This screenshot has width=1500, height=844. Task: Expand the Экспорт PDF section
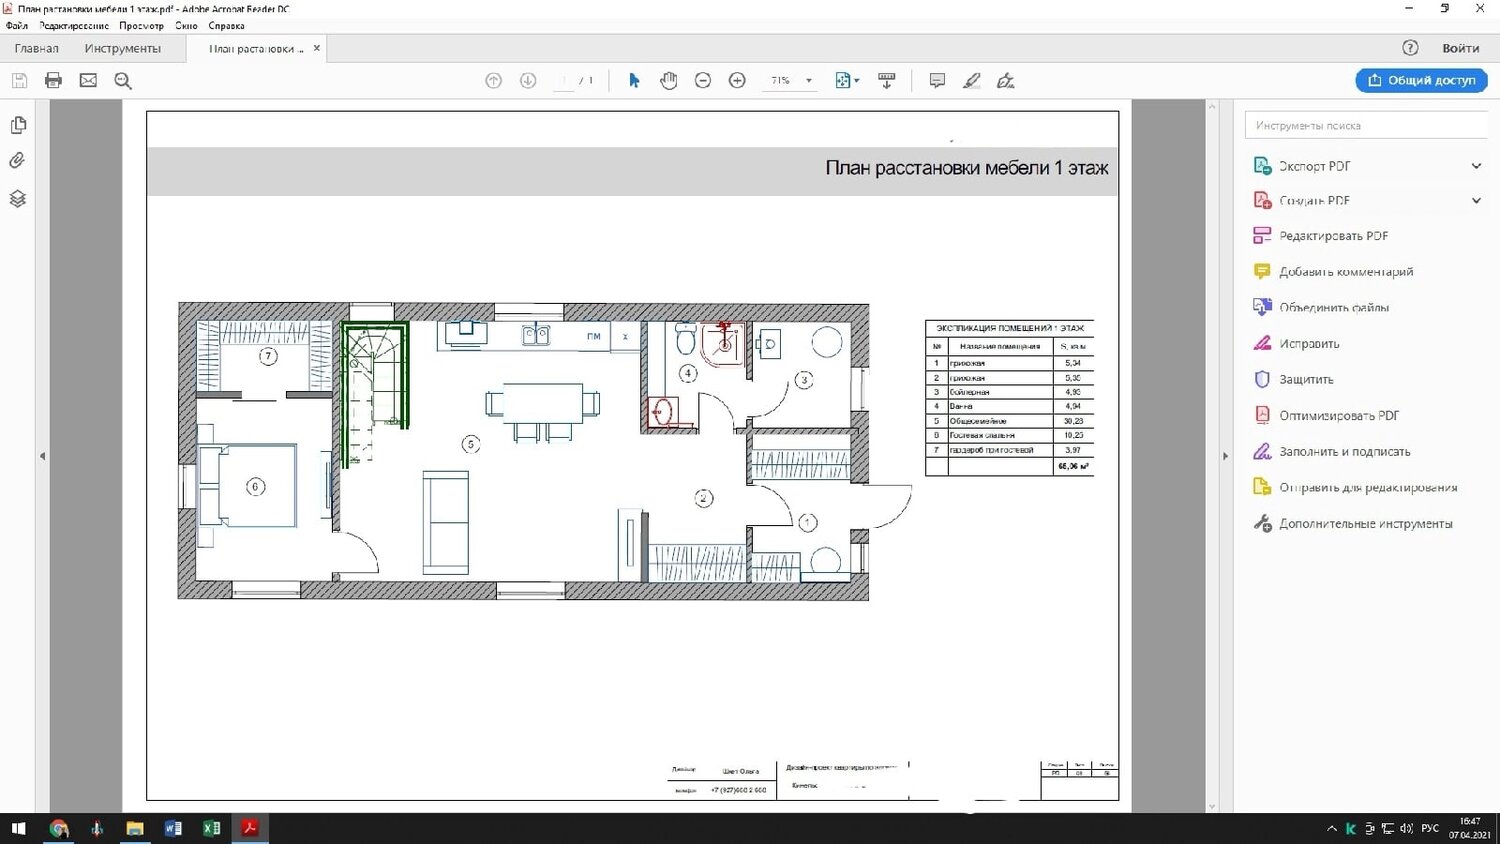pyautogui.click(x=1476, y=166)
